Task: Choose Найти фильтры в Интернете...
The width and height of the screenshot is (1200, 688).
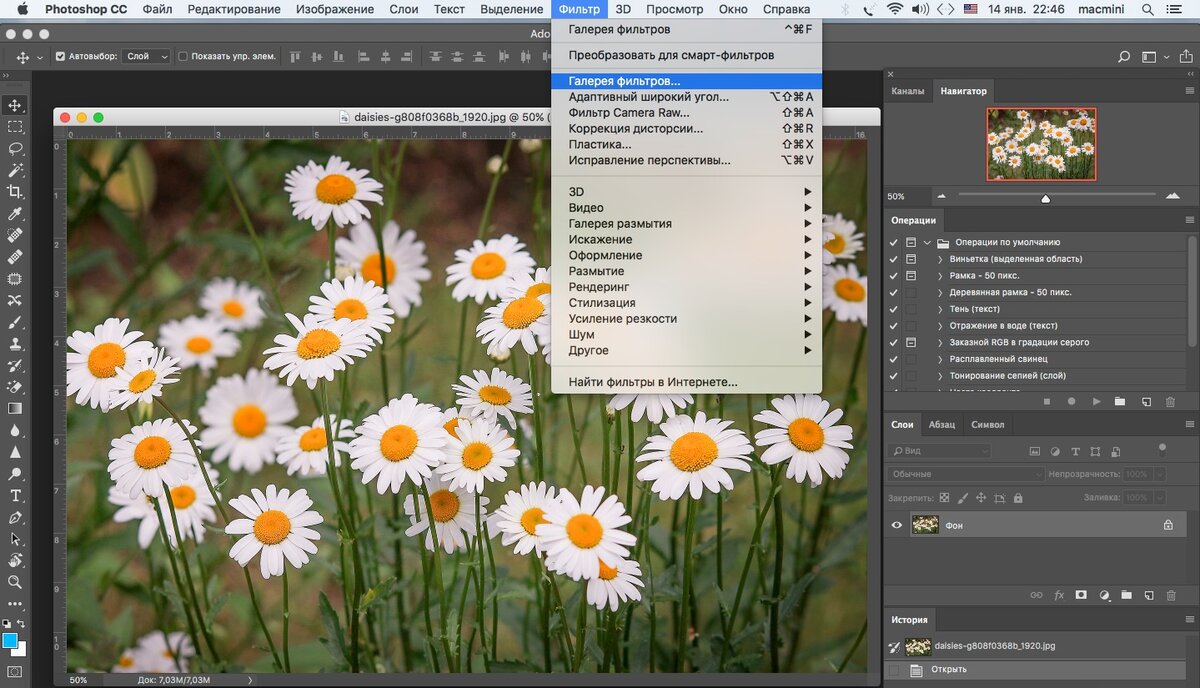Action: click(686, 382)
